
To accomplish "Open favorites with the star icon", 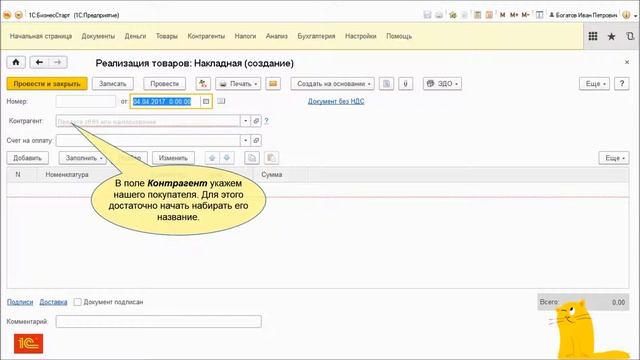I will tap(611, 36).
